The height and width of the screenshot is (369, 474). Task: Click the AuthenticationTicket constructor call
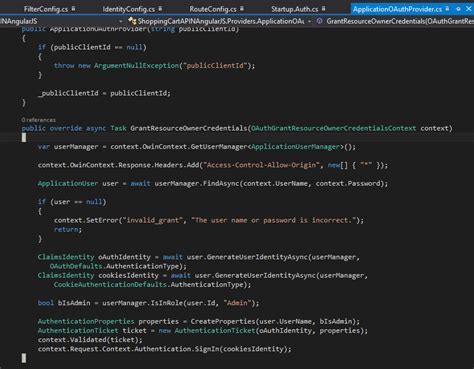(x=215, y=331)
